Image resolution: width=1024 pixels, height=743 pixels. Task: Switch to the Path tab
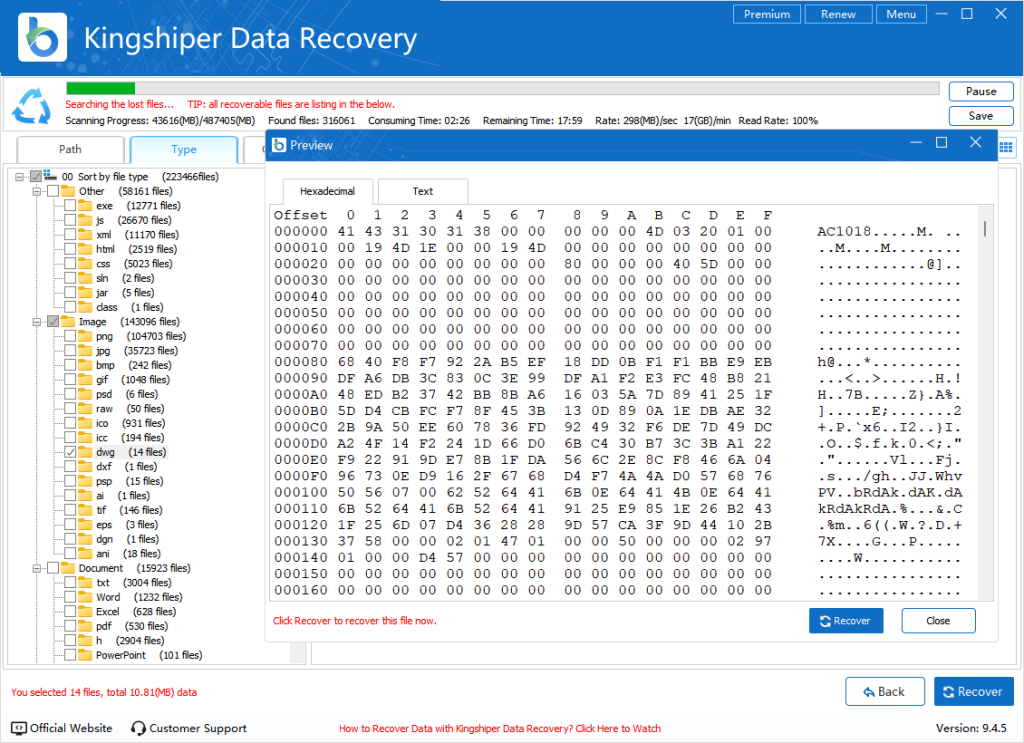tap(70, 150)
